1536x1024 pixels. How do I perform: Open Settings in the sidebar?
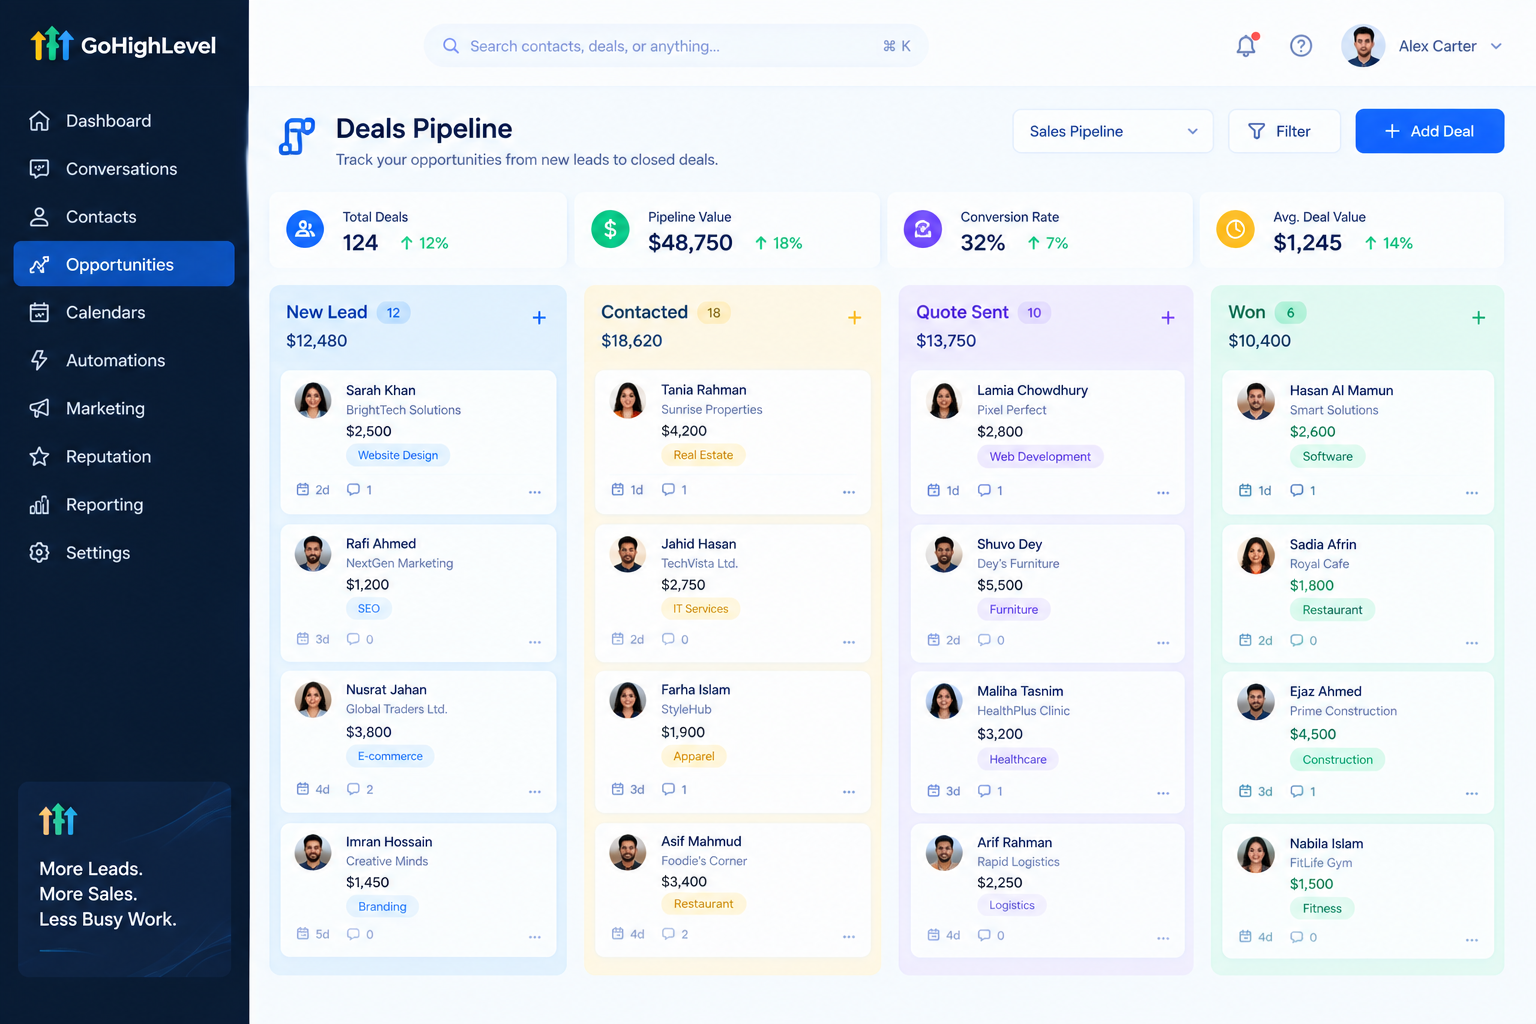tap(124, 552)
